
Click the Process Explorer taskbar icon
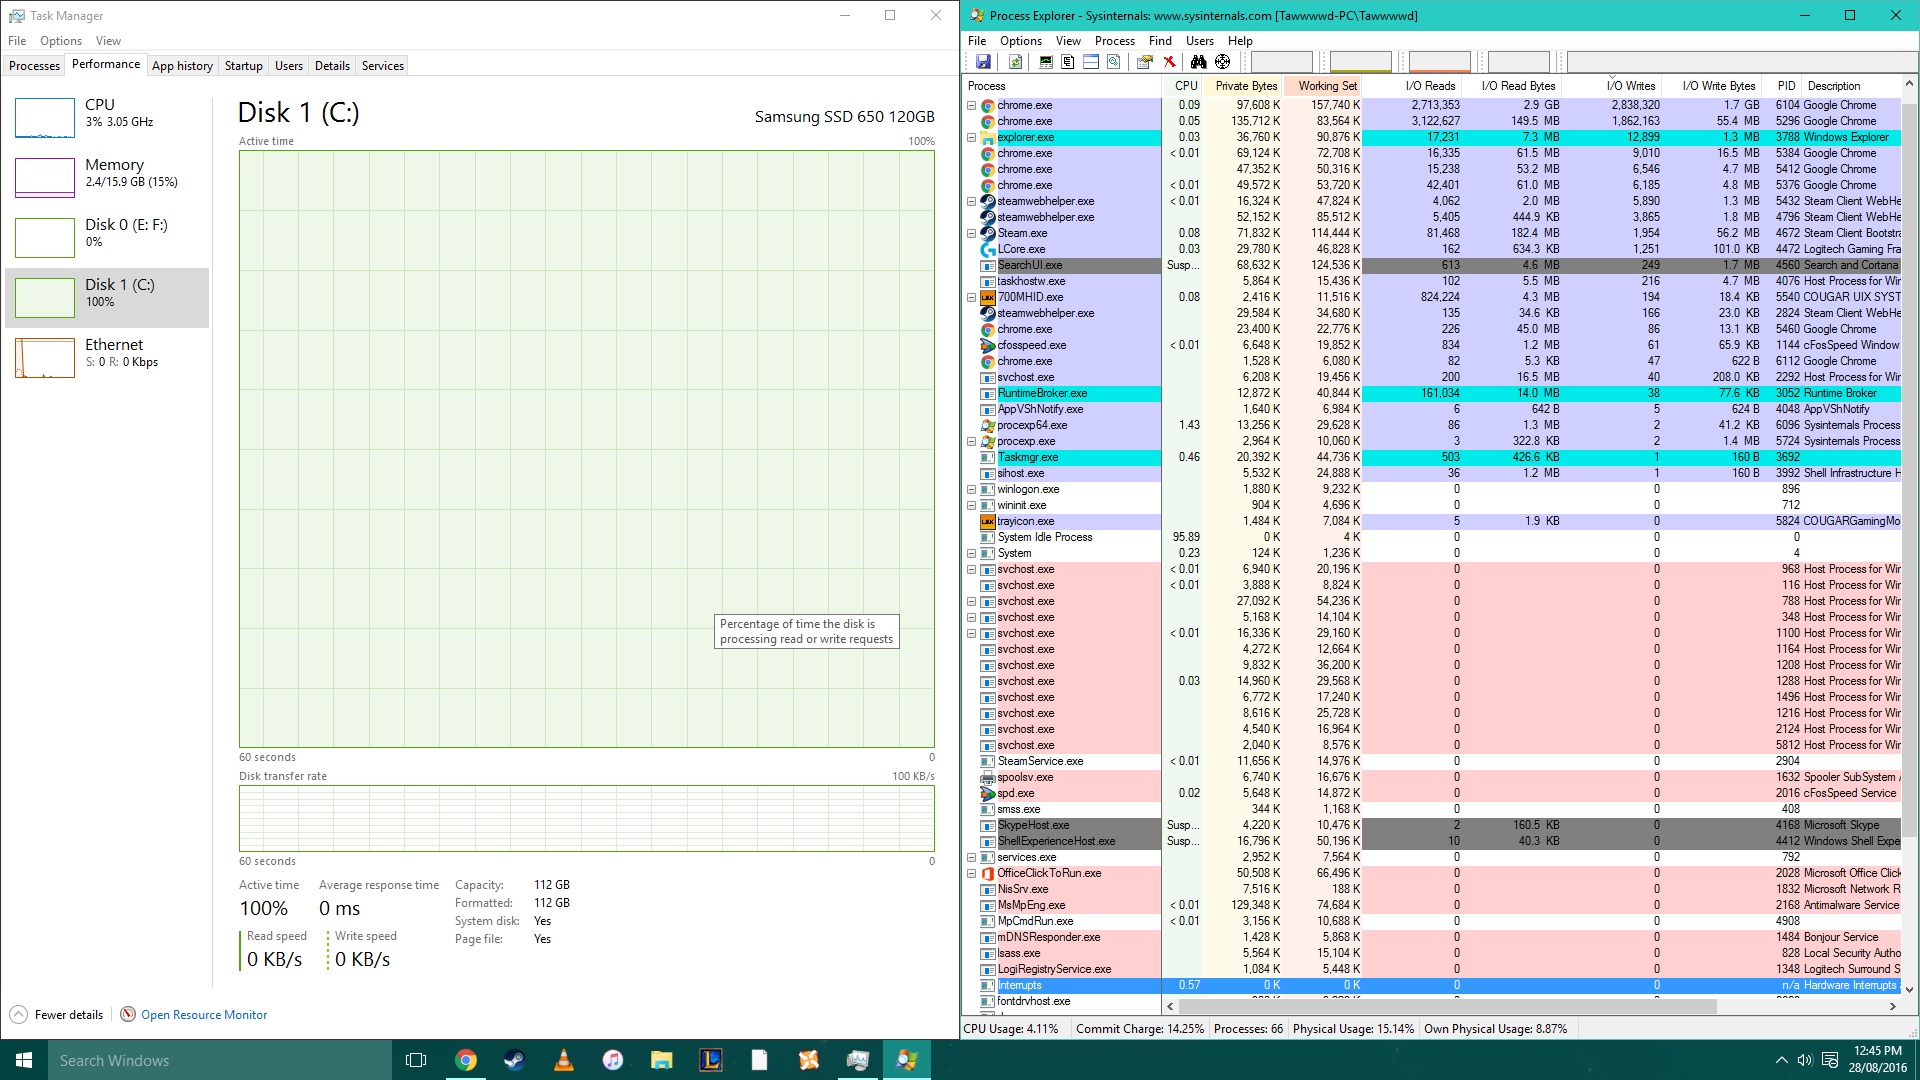907,1060
